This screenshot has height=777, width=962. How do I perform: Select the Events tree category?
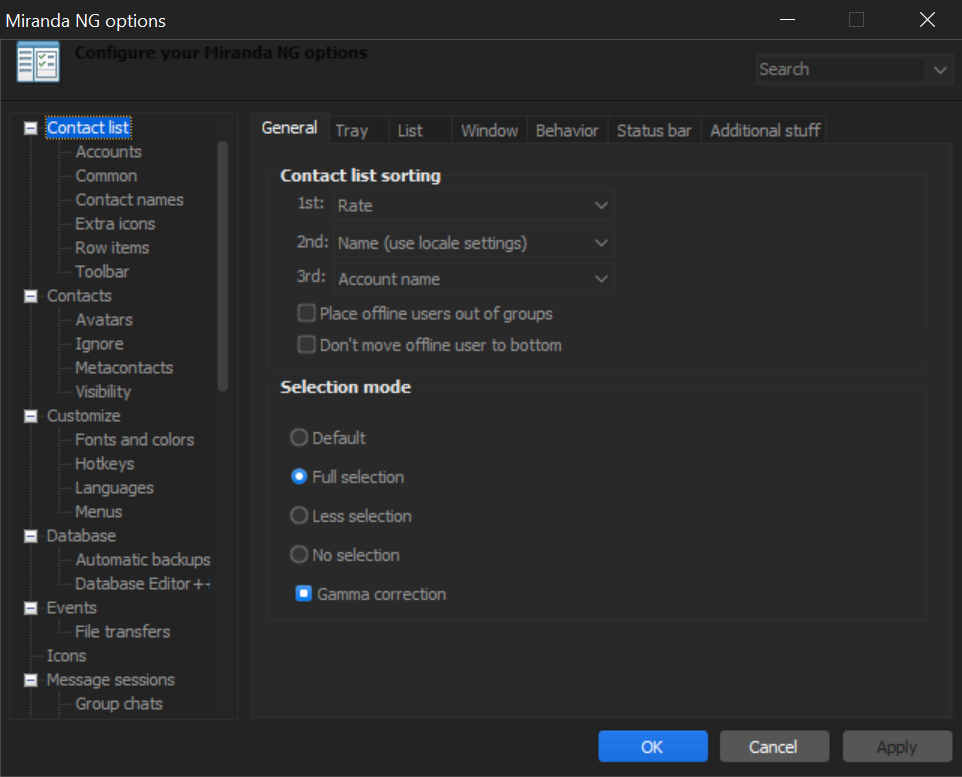tap(72, 608)
